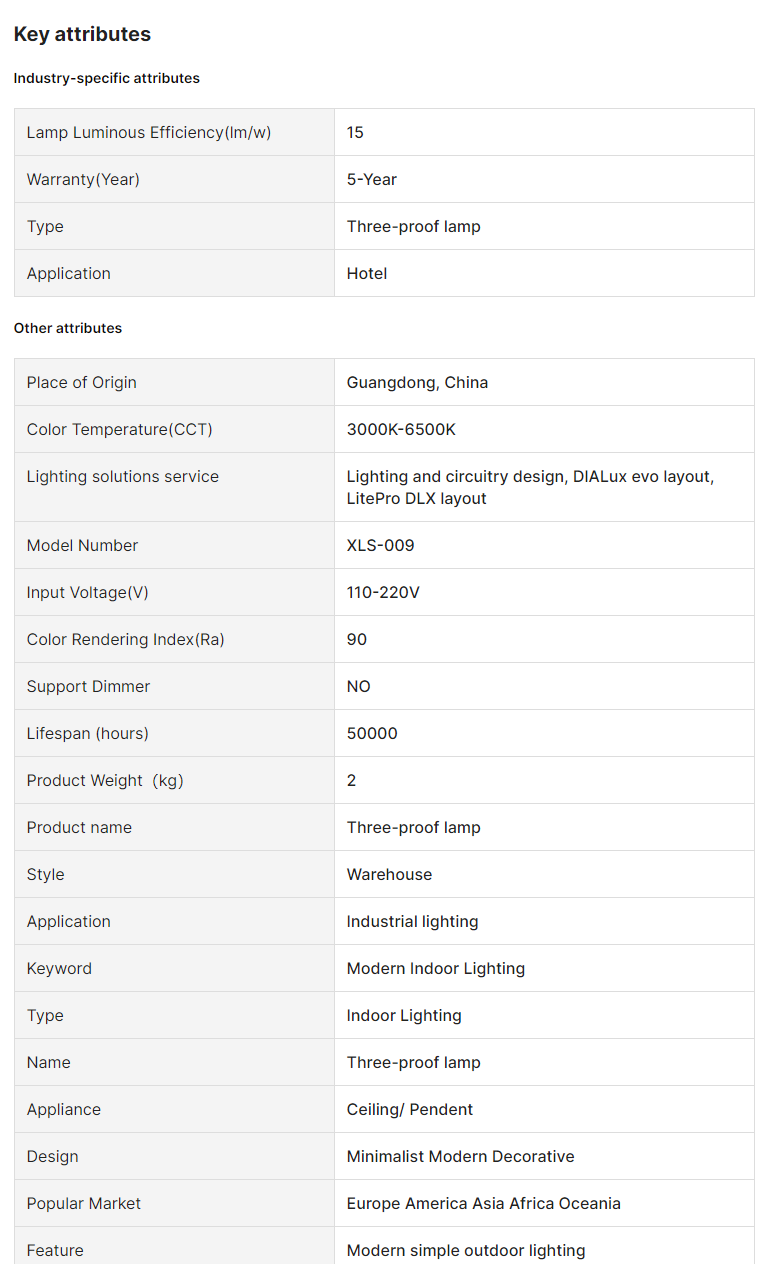Click the Lighting solutions service label
The image size is (763, 1264).
[123, 476]
